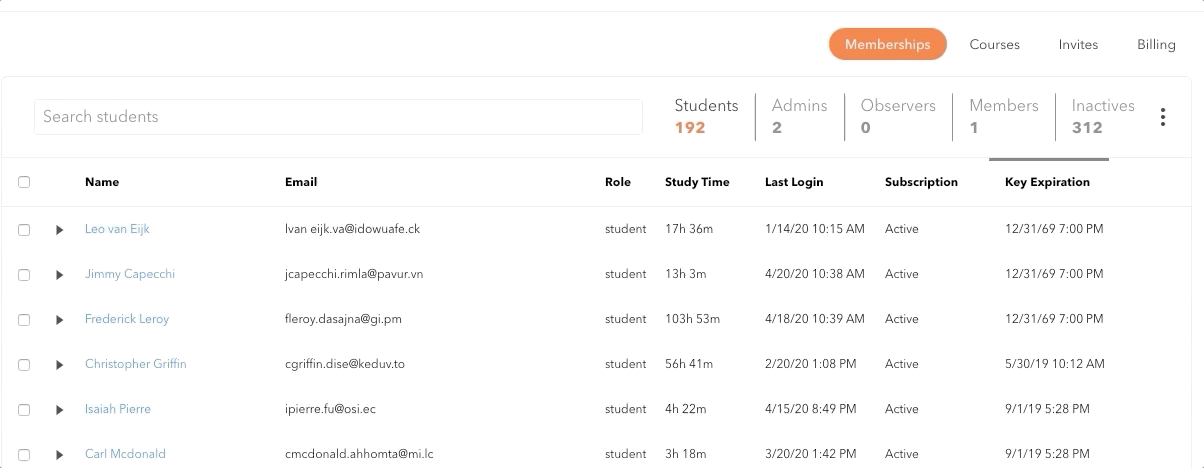Click in the Search students field
This screenshot has width=1204, height=468.
pos(338,117)
